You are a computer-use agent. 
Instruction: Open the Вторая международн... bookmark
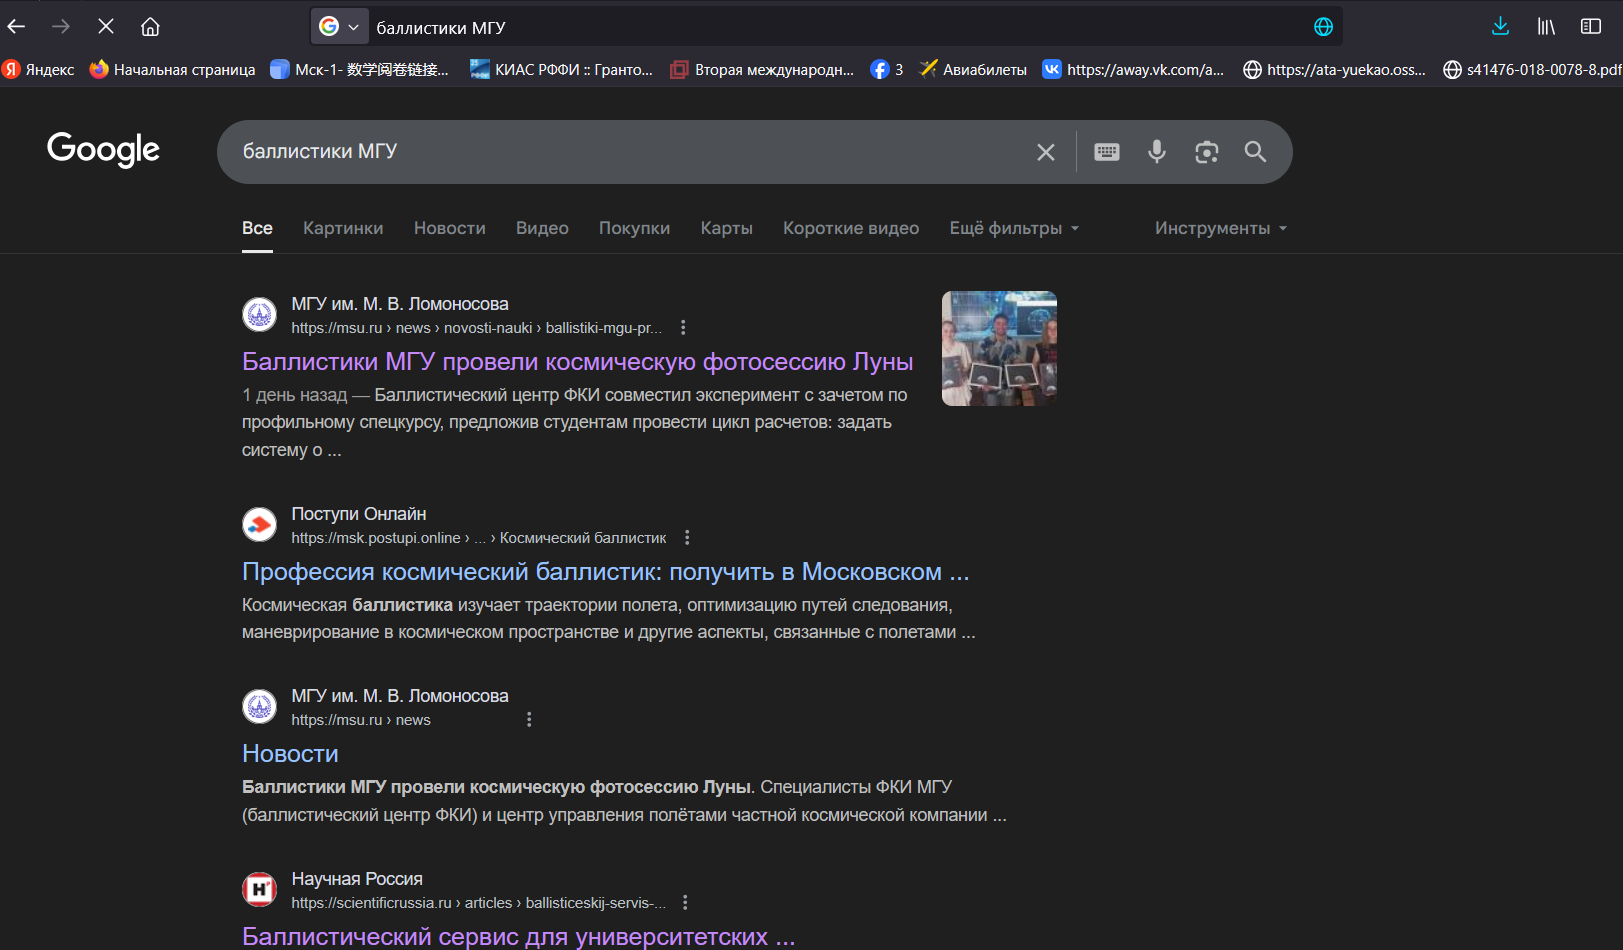tap(762, 69)
